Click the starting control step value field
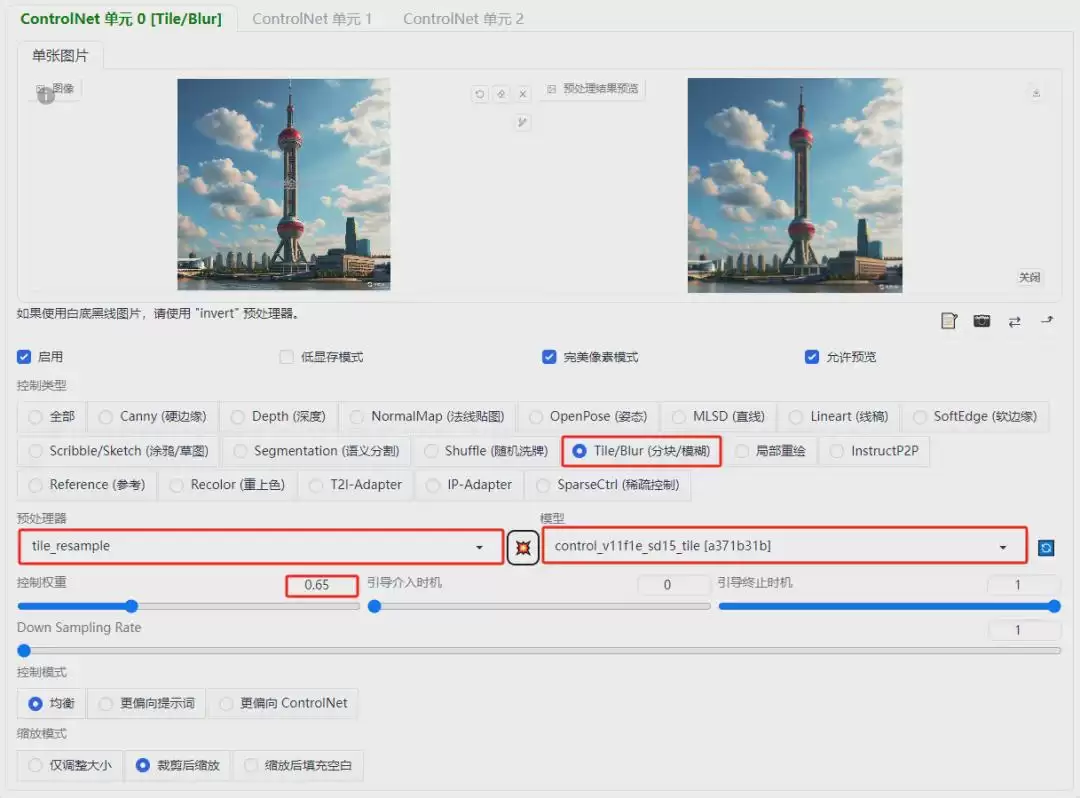 point(674,585)
